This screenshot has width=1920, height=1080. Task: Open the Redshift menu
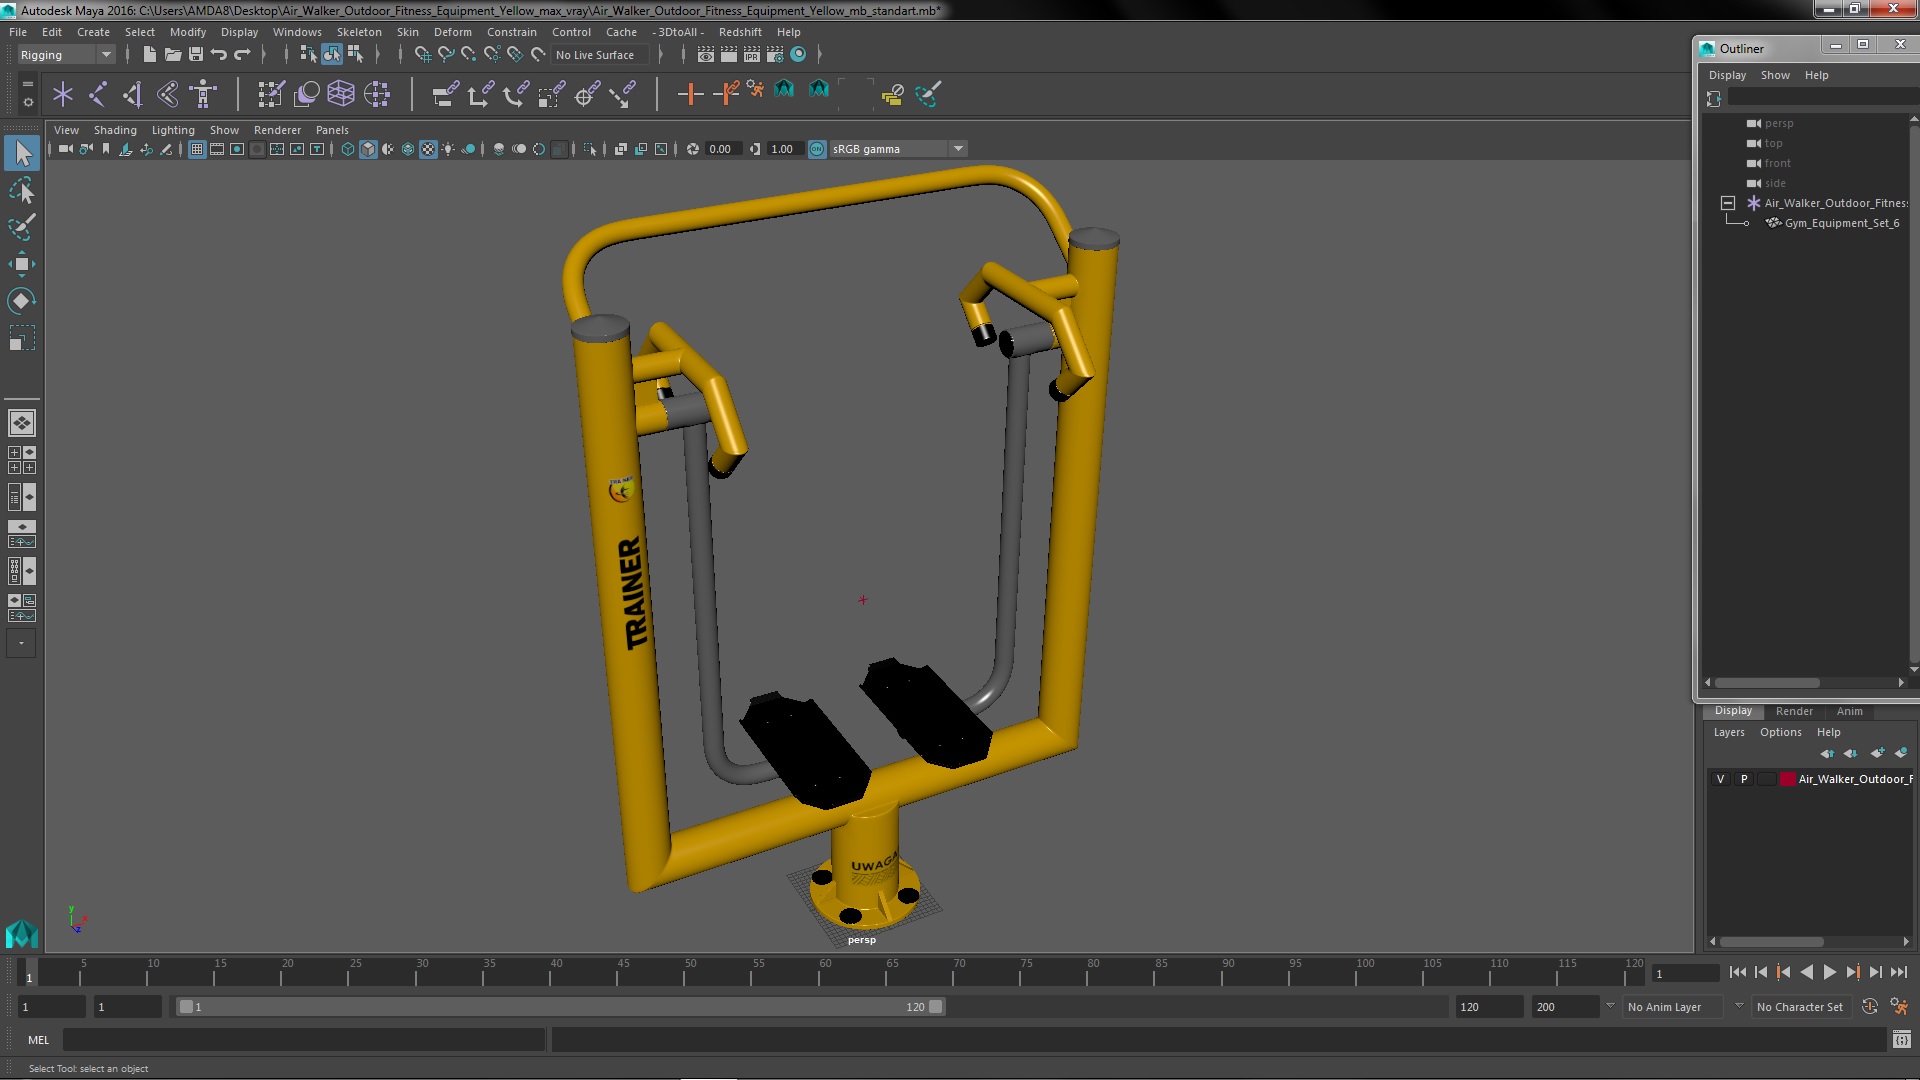[x=739, y=32]
